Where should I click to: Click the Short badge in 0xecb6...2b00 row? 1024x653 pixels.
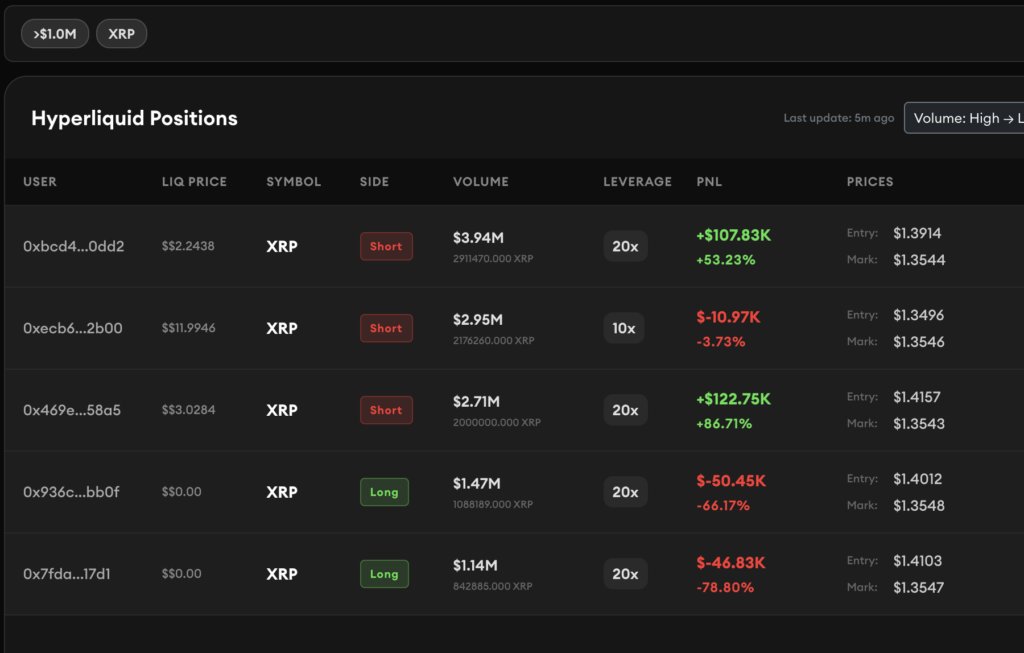386,328
